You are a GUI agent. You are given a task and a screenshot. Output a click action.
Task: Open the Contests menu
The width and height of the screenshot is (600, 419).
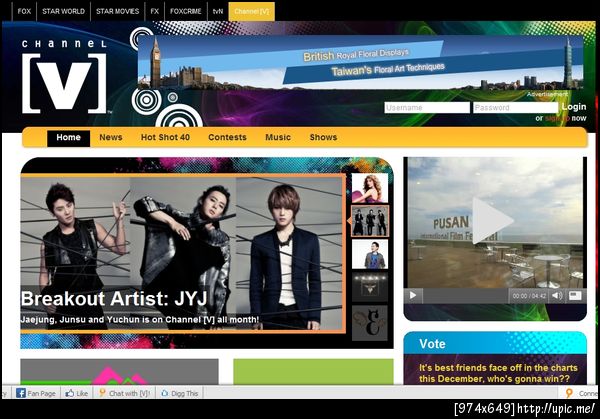tap(227, 137)
